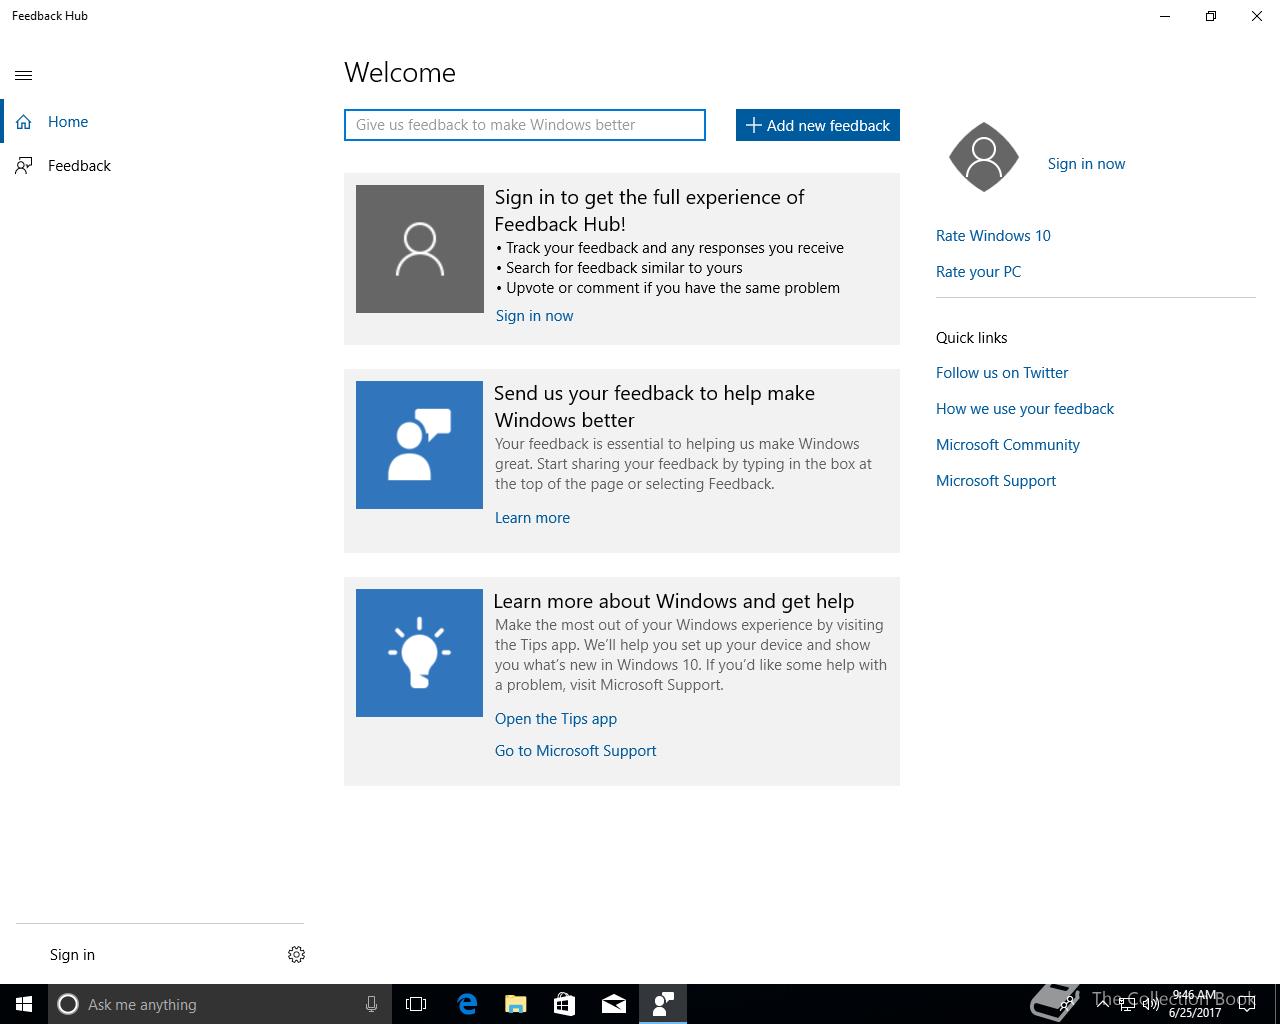Click Add new feedback button

[818, 125]
